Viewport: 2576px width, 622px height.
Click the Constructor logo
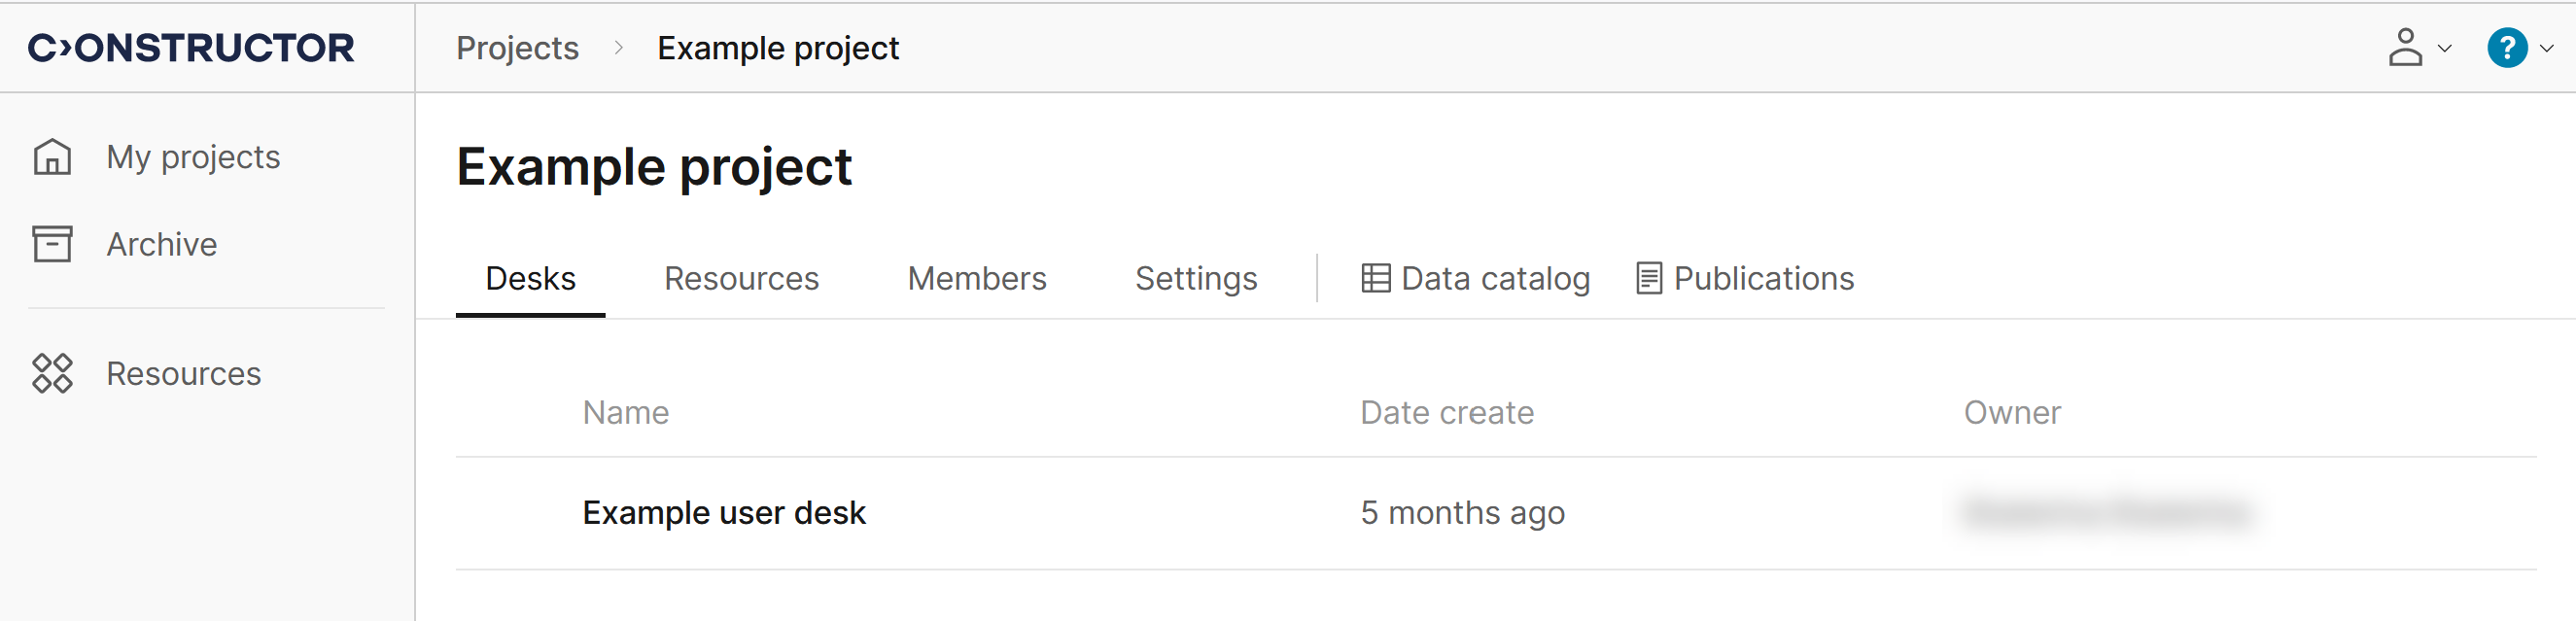pyautogui.click(x=191, y=48)
